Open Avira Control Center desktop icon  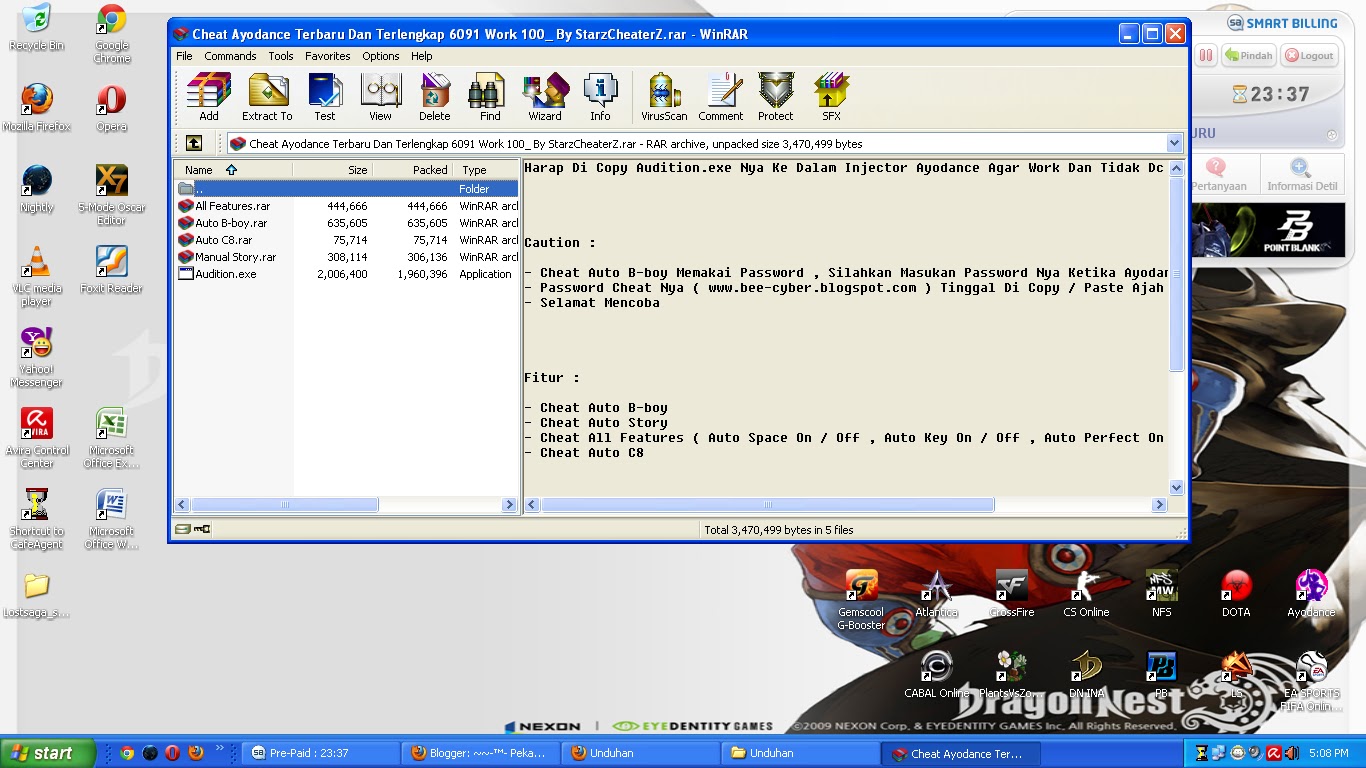(36, 438)
